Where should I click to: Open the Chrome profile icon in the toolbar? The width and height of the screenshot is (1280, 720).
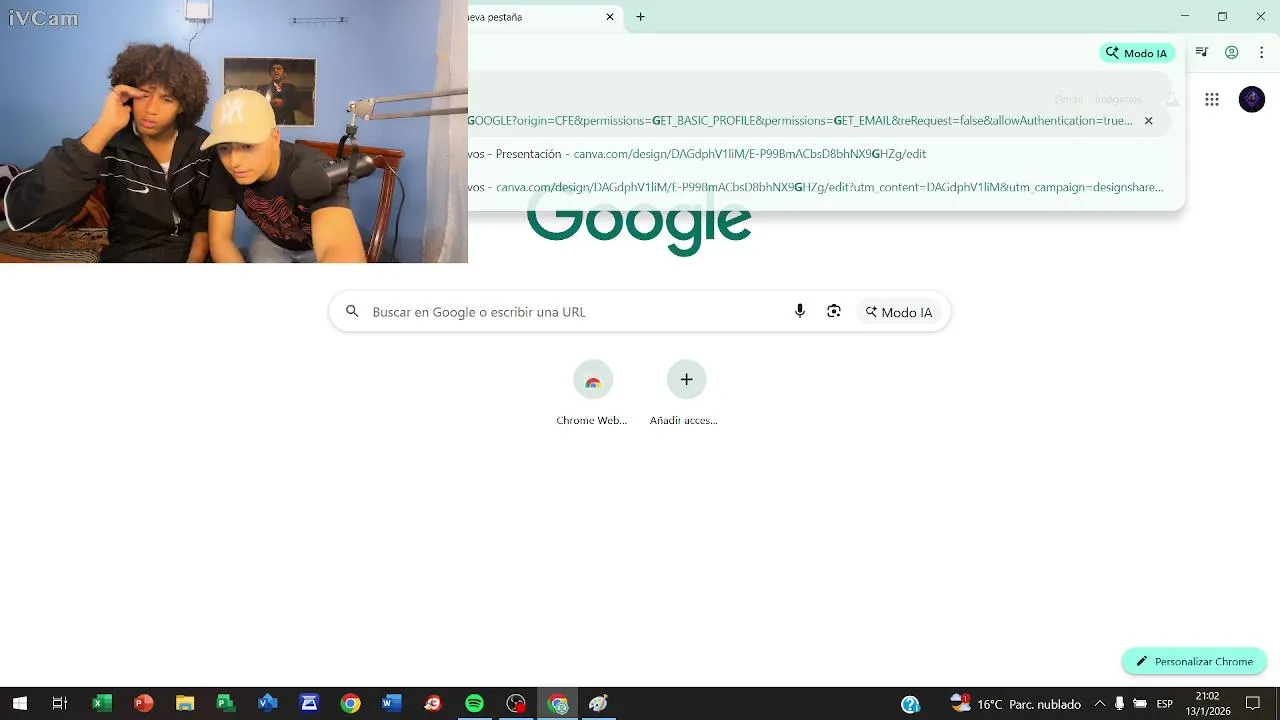coord(1232,53)
